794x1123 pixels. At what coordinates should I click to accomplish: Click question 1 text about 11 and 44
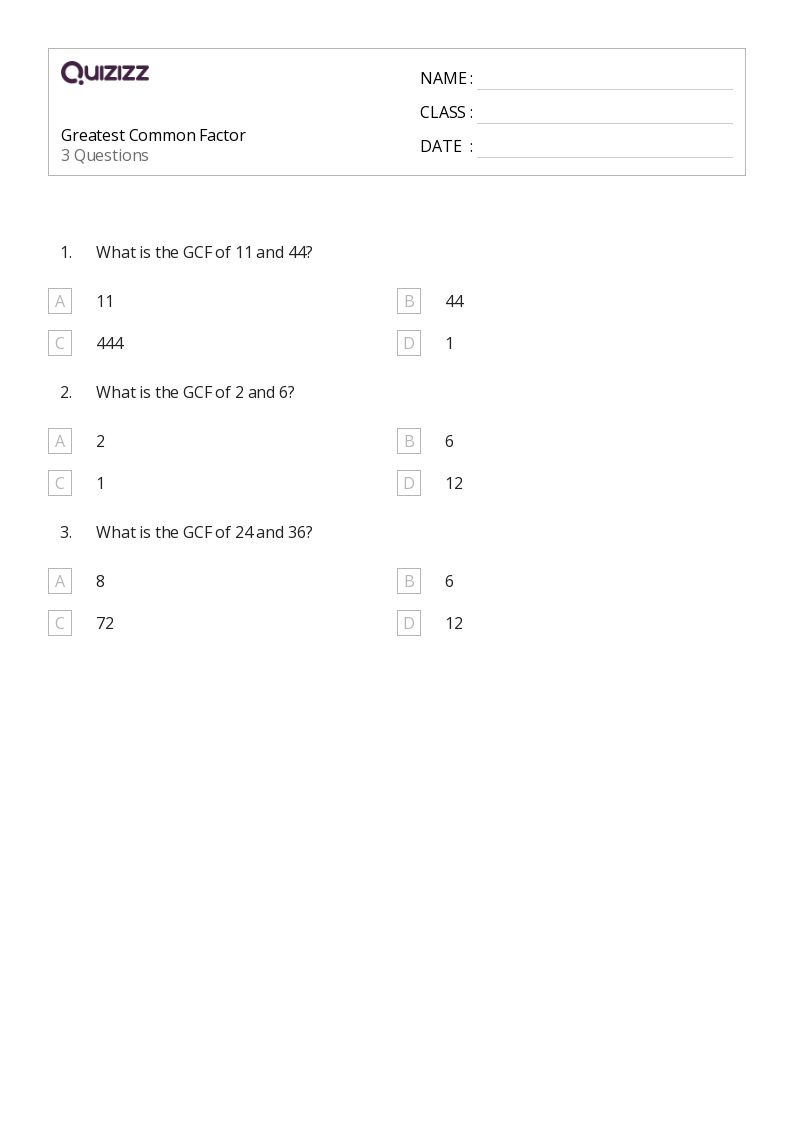point(204,252)
